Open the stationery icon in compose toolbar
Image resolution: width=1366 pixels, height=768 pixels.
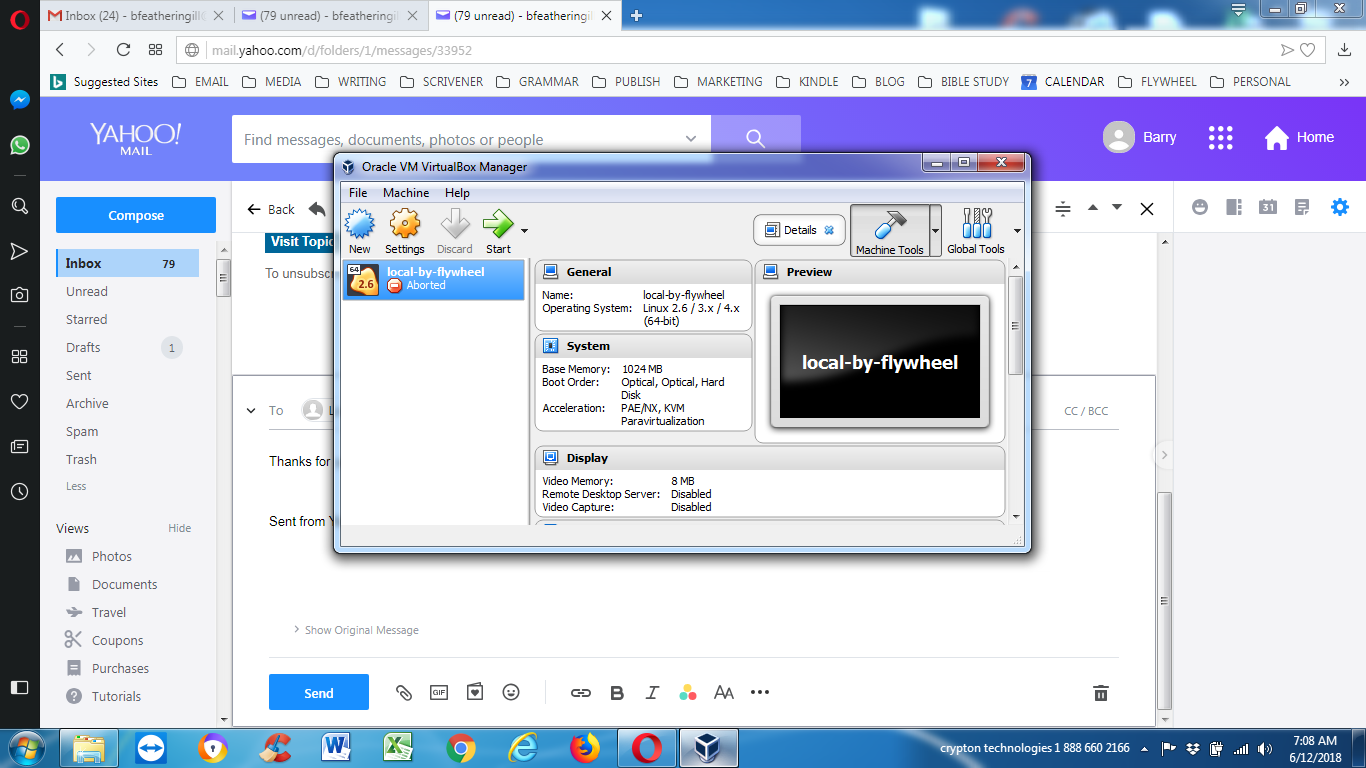[475, 692]
